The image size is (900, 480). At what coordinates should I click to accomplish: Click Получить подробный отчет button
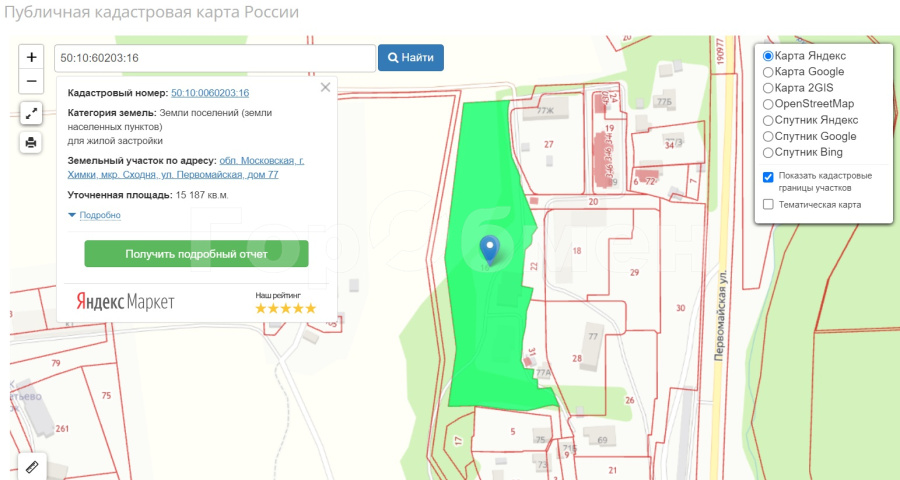196,254
